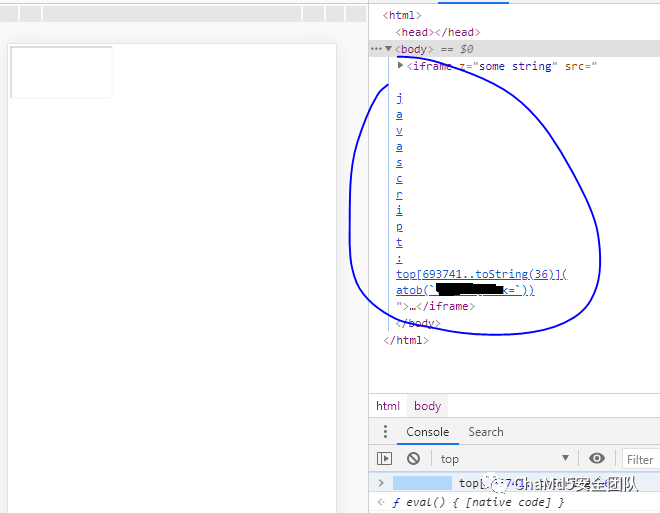Viewport: 660px width, 513px height.
Task: Click the iframe box in the page preview
Action: pyautogui.click(x=61, y=72)
